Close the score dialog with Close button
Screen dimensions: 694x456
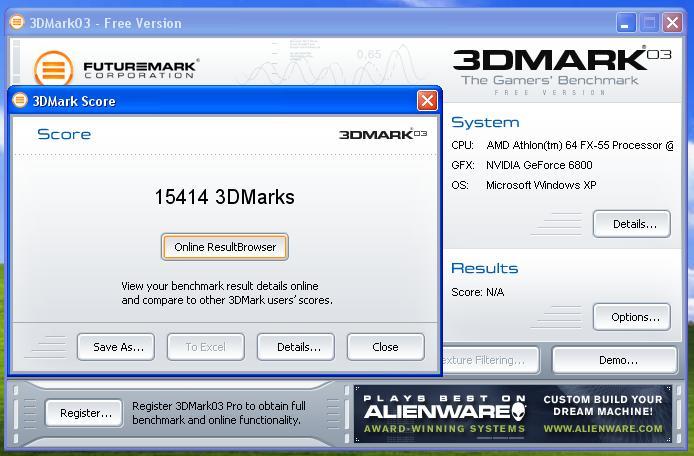[x=386, y=347]
